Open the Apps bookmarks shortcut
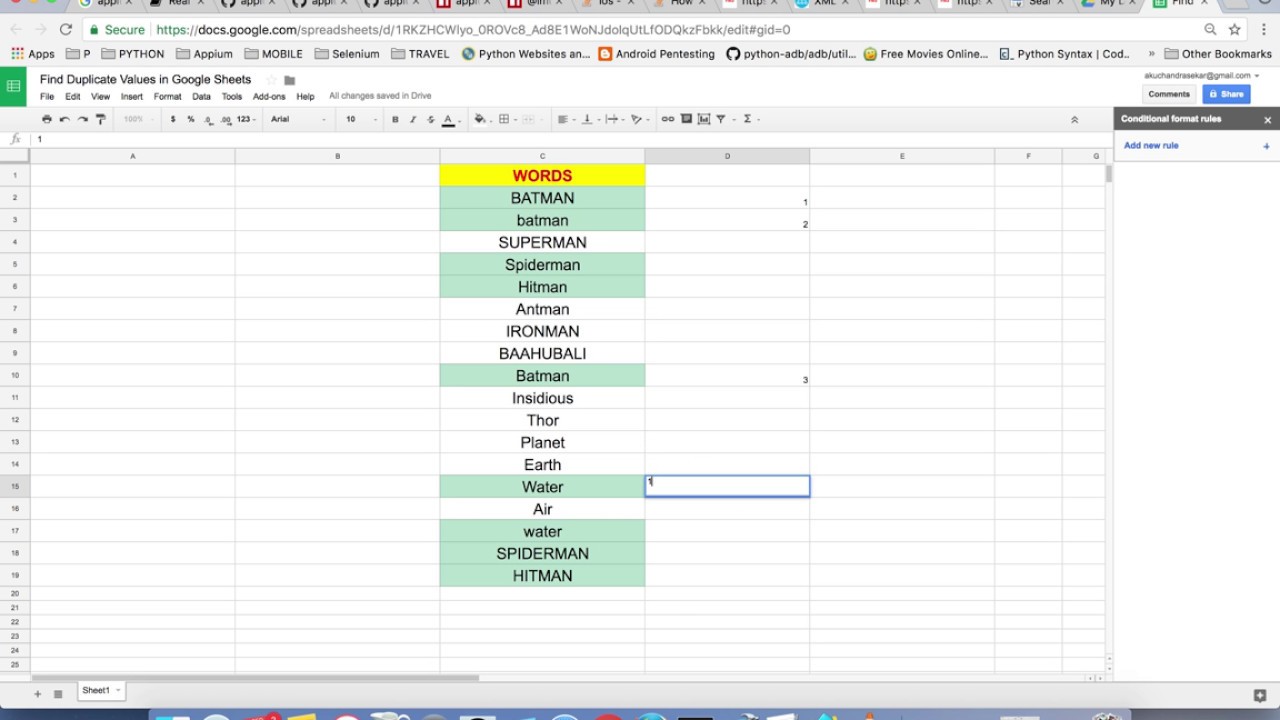The height and width of the screenshot is (720, 1280). pyautogui.click(x=33, y=54)
